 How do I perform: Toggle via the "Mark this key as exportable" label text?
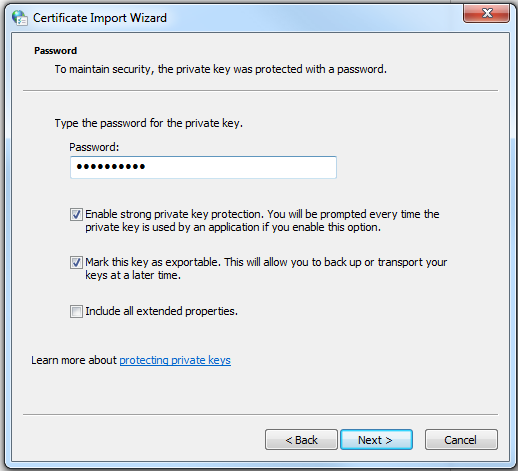pyautogui.click(x=266, y=268)
